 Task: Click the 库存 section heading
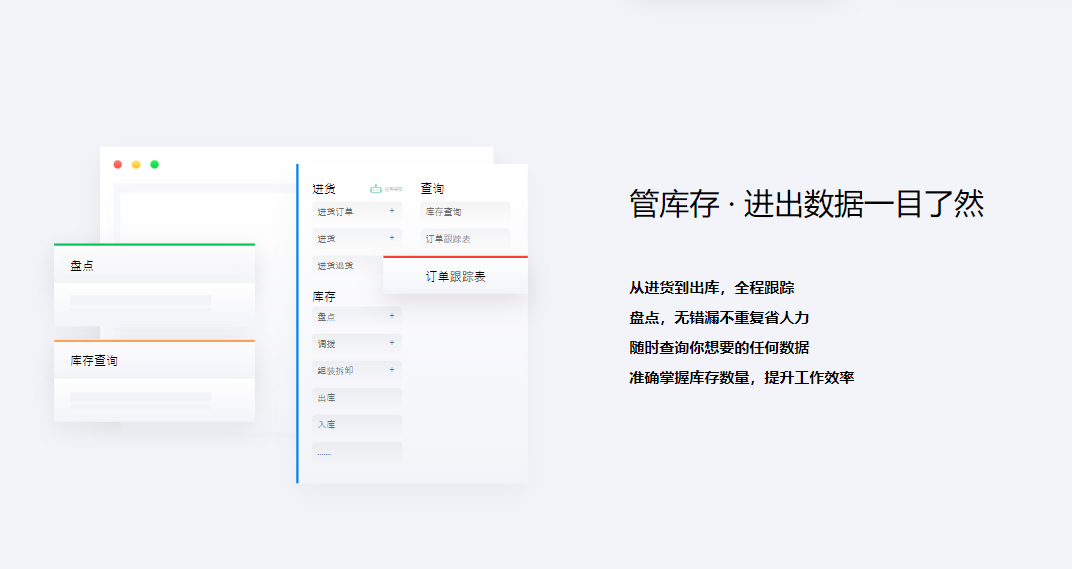(324, 297)
